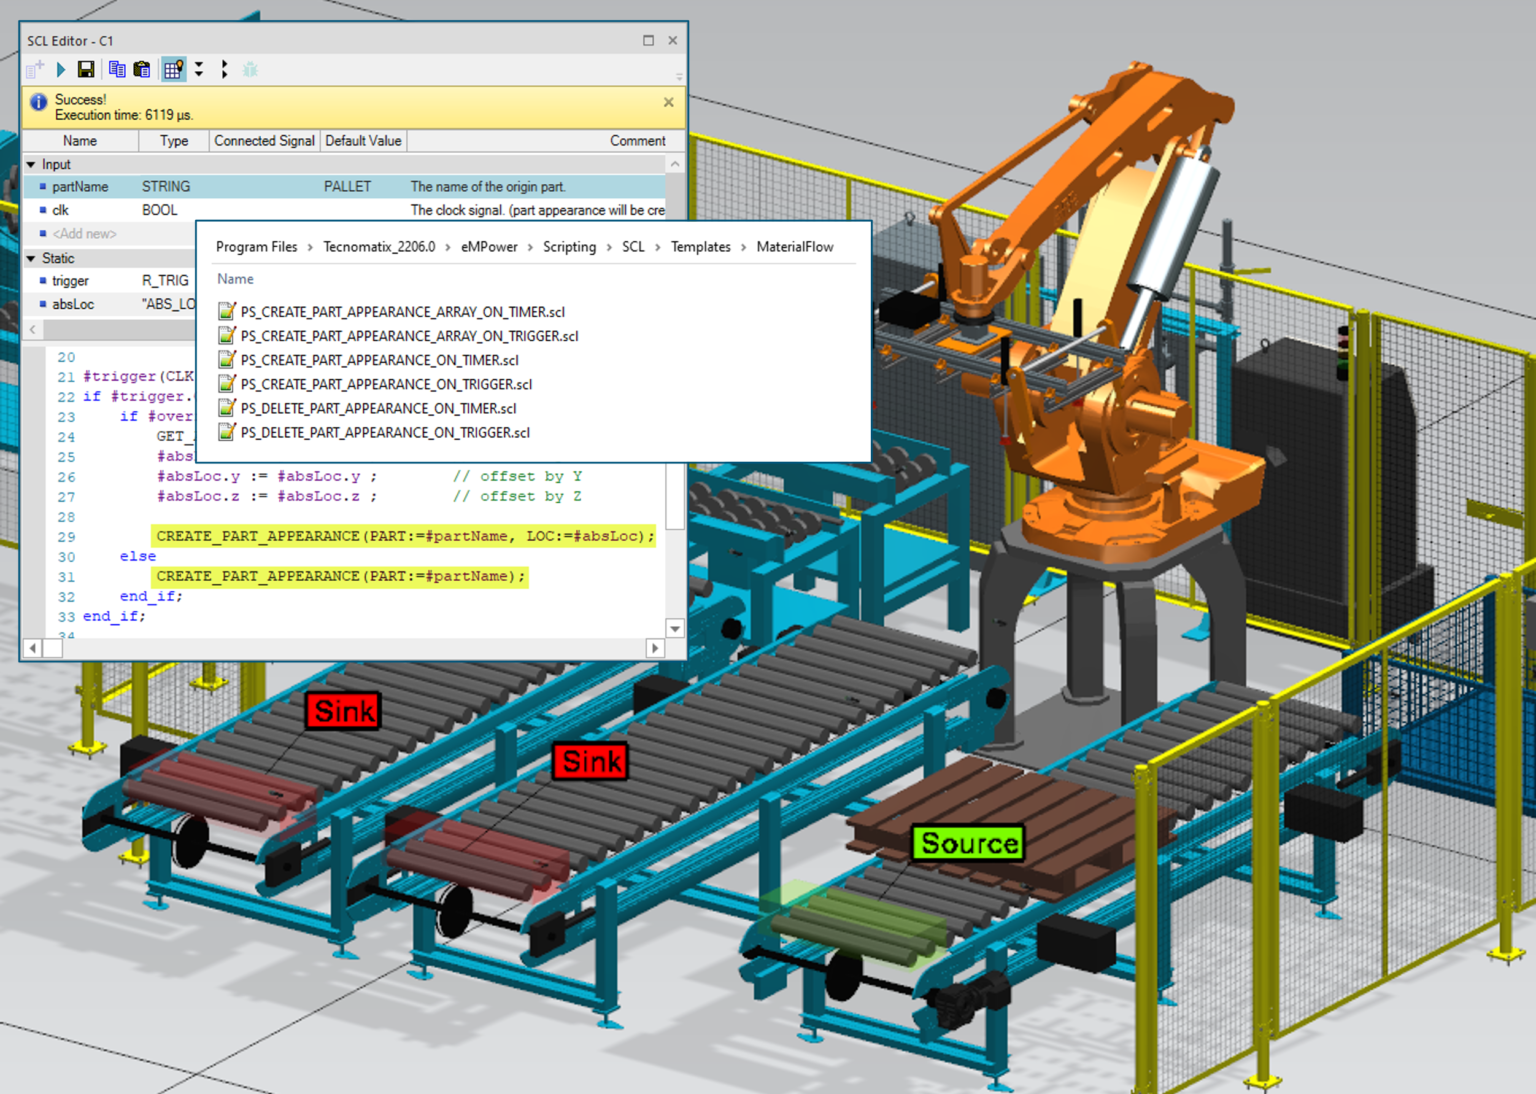Click the paste clipboard icon
1536x1094 pixels.
coord(142,69)
